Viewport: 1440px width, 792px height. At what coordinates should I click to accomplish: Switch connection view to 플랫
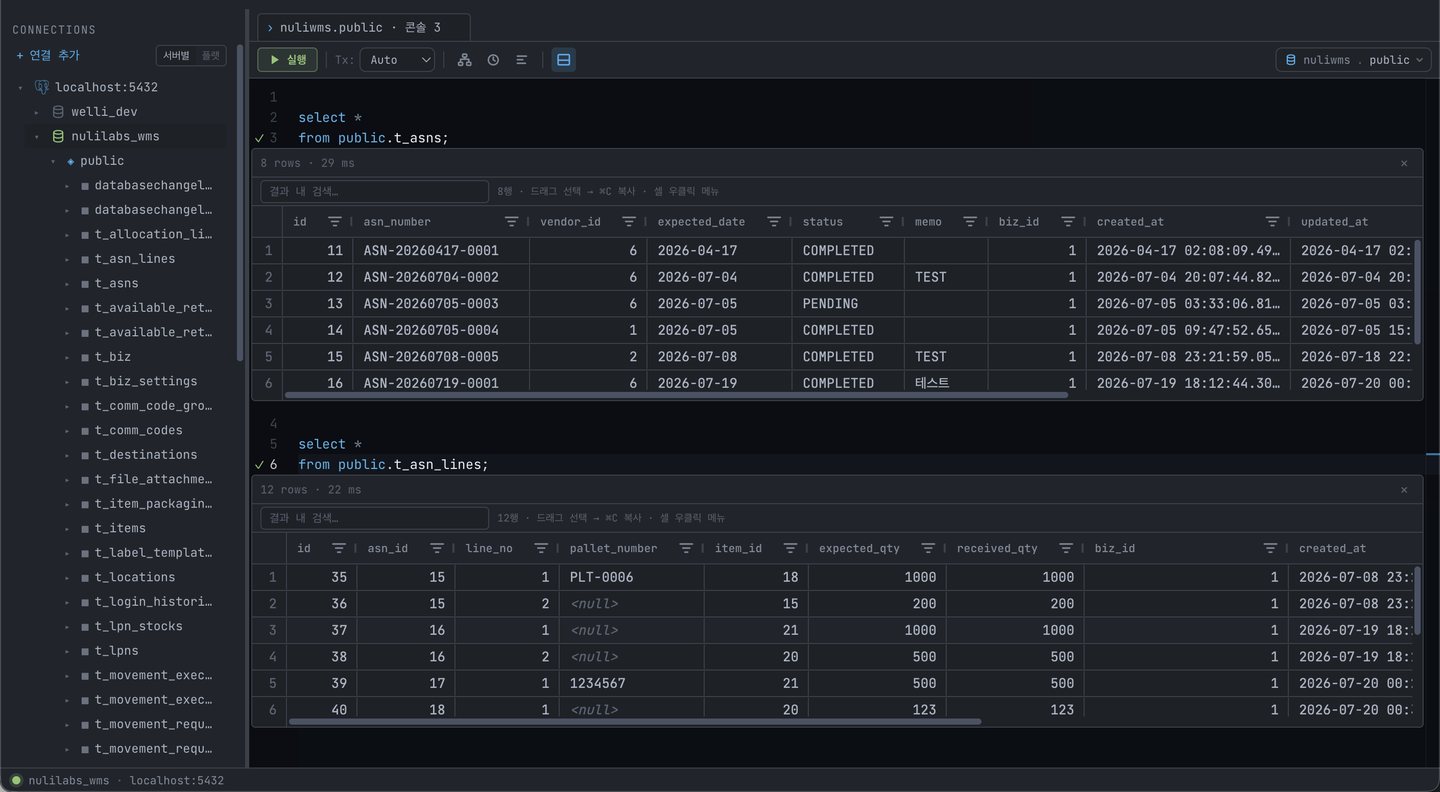[210, 56]
